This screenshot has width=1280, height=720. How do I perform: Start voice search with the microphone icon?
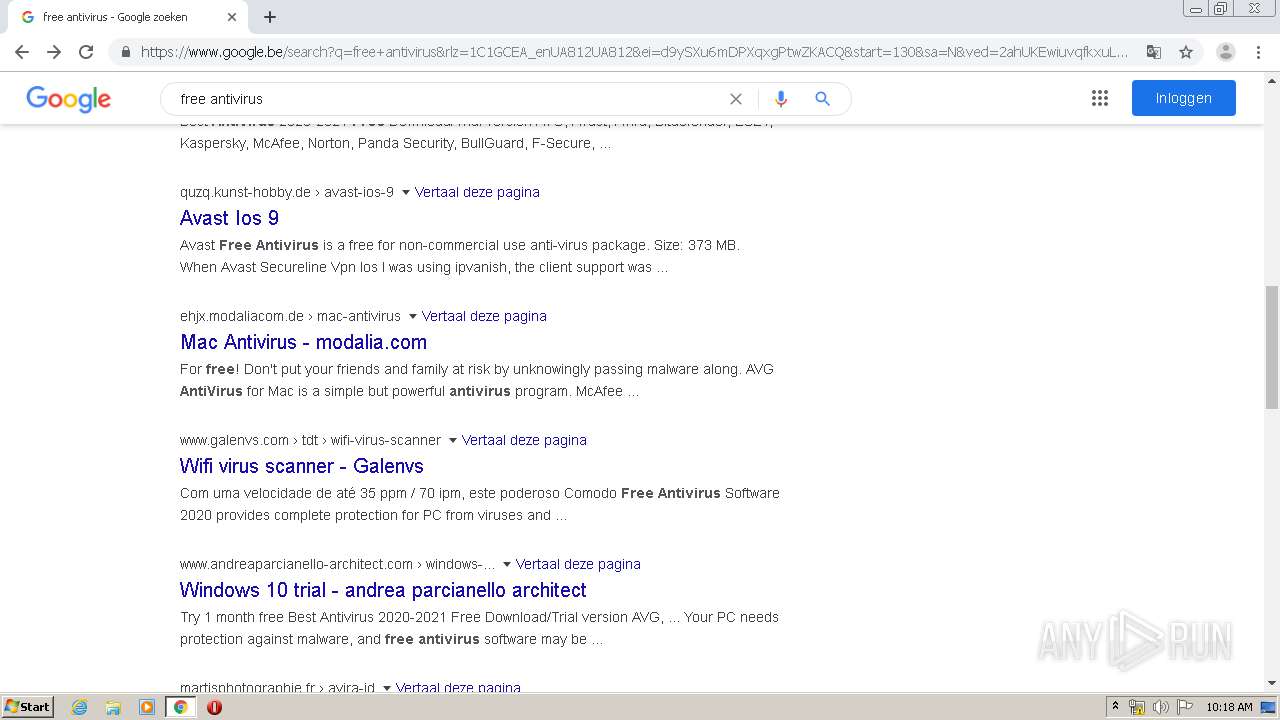click(781, 99)
